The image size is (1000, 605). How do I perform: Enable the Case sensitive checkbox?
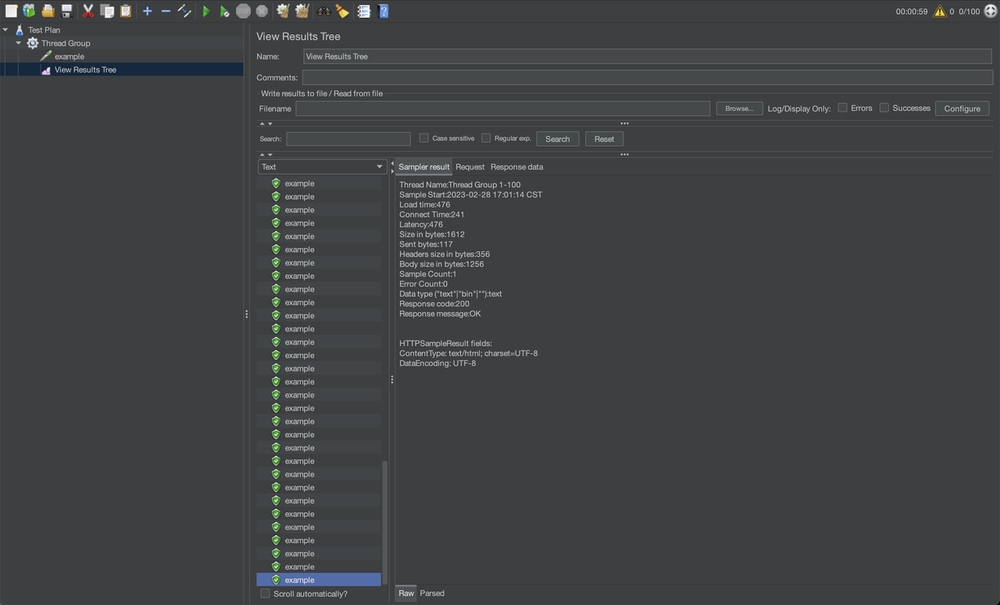pyautogui.click(x=424, y=138)
